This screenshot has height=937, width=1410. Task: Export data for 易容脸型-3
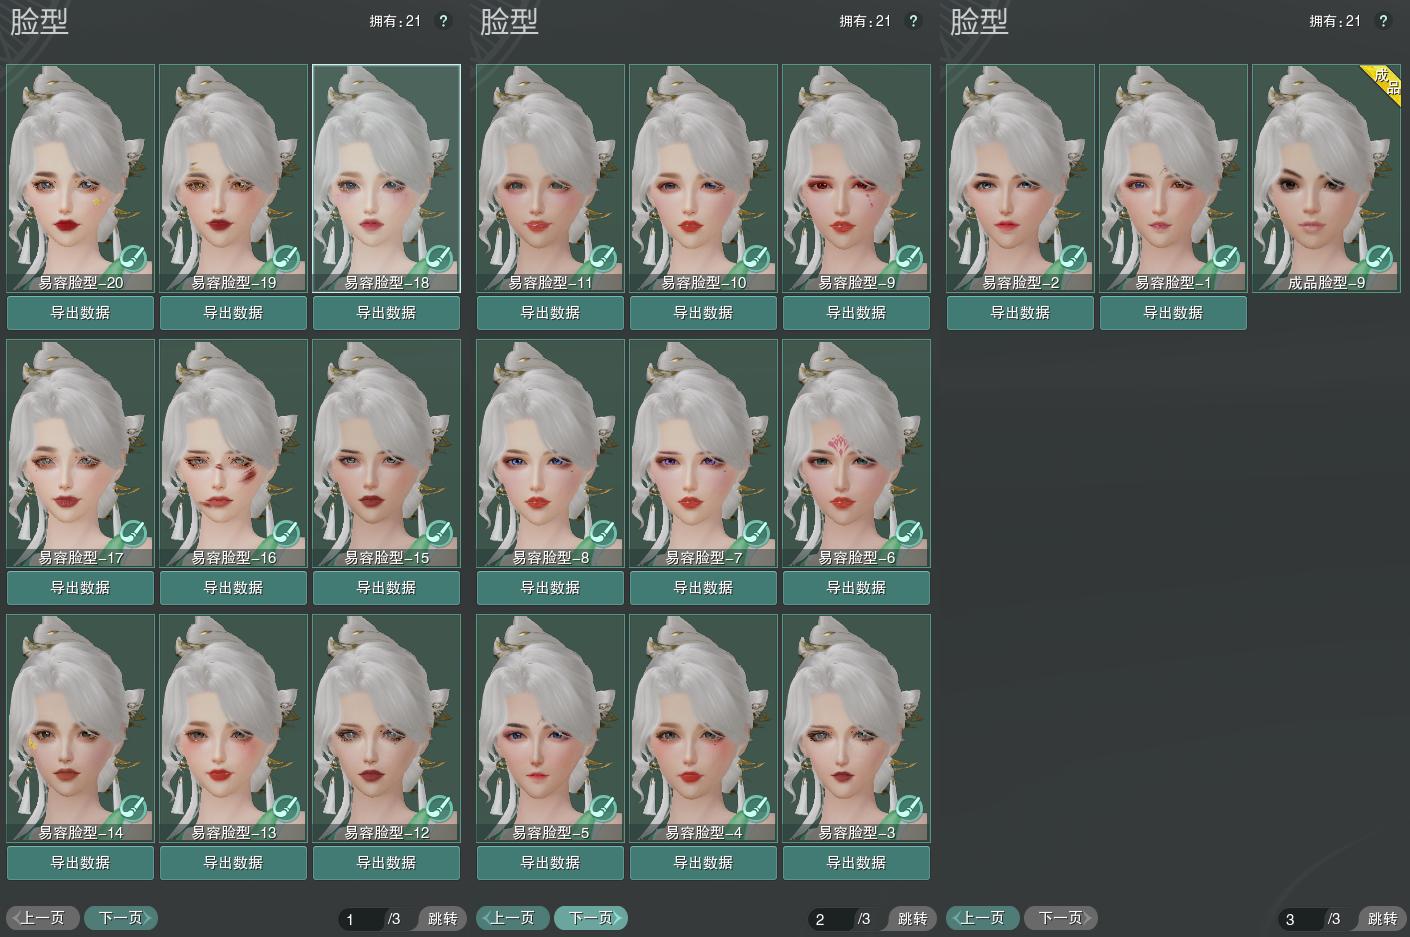click(x=857, y=863)
